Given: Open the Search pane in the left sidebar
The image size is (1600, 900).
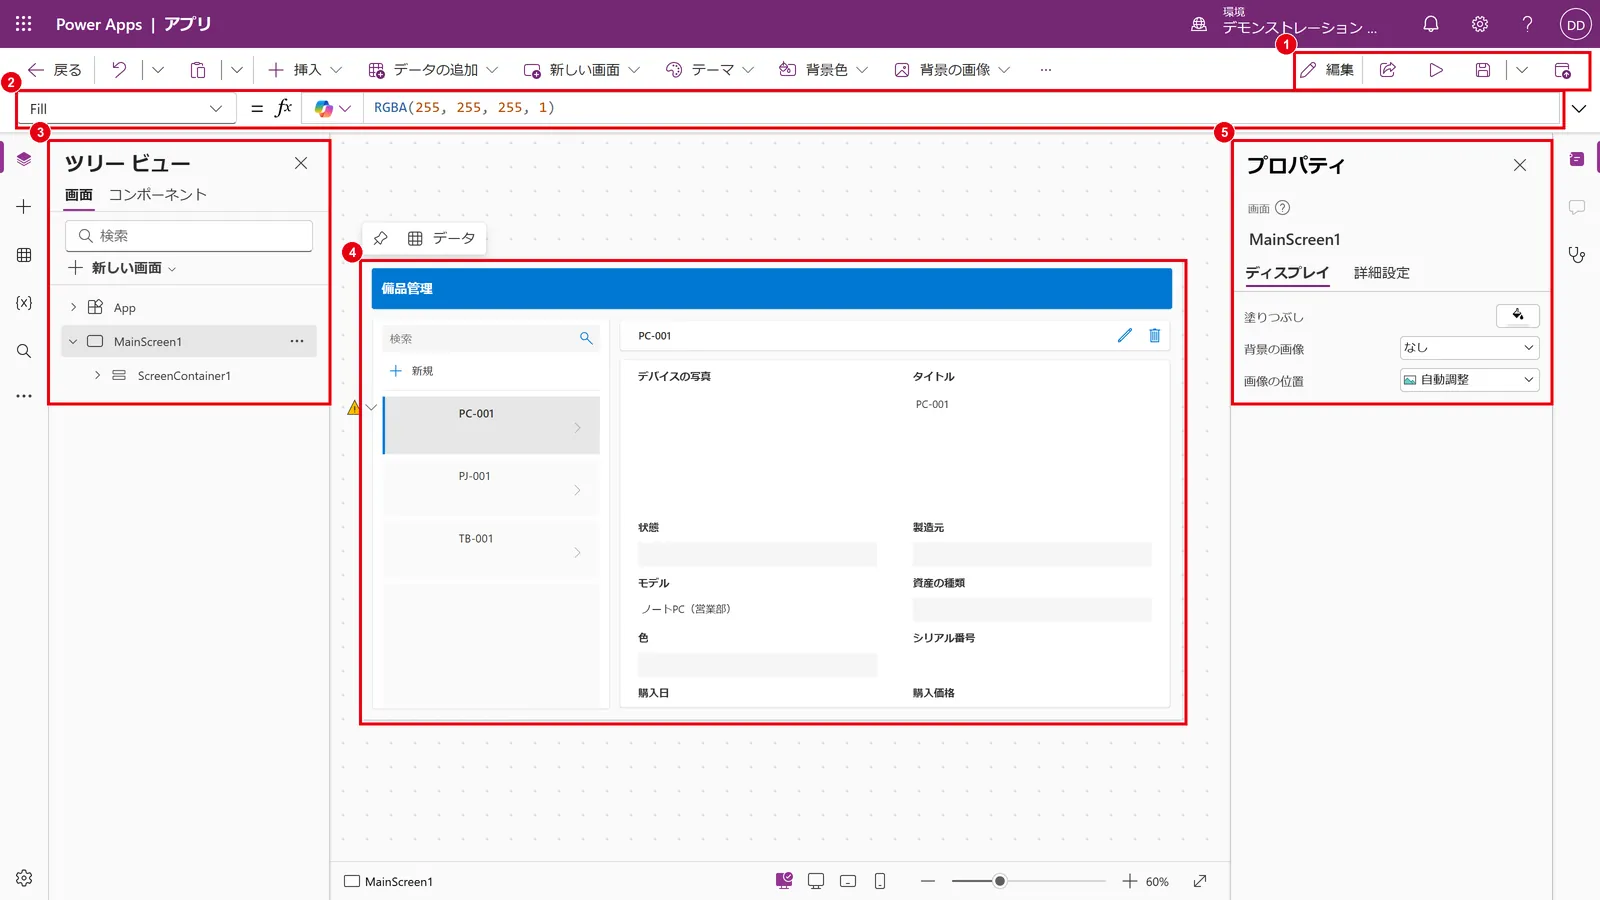Looking at the screenshot, I should (x=24, y=351).
